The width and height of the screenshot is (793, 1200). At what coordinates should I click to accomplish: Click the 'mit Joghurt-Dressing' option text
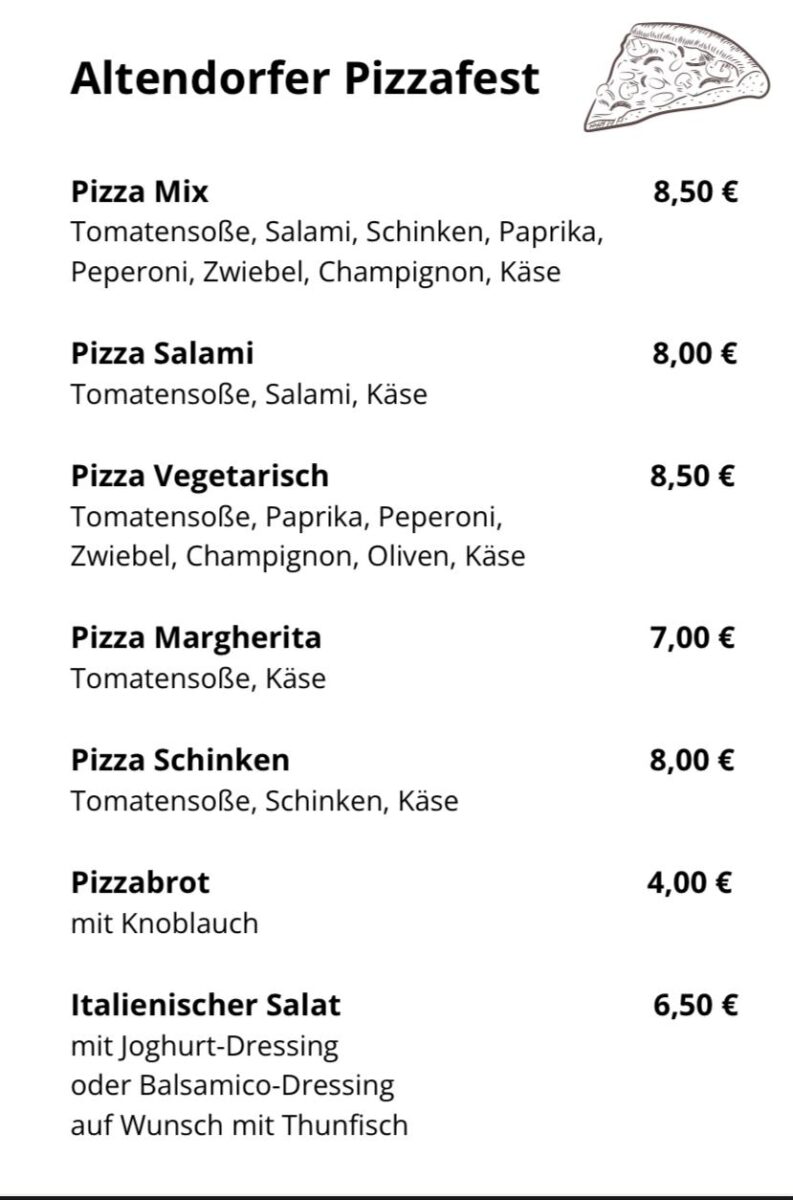coord(204,1047)
